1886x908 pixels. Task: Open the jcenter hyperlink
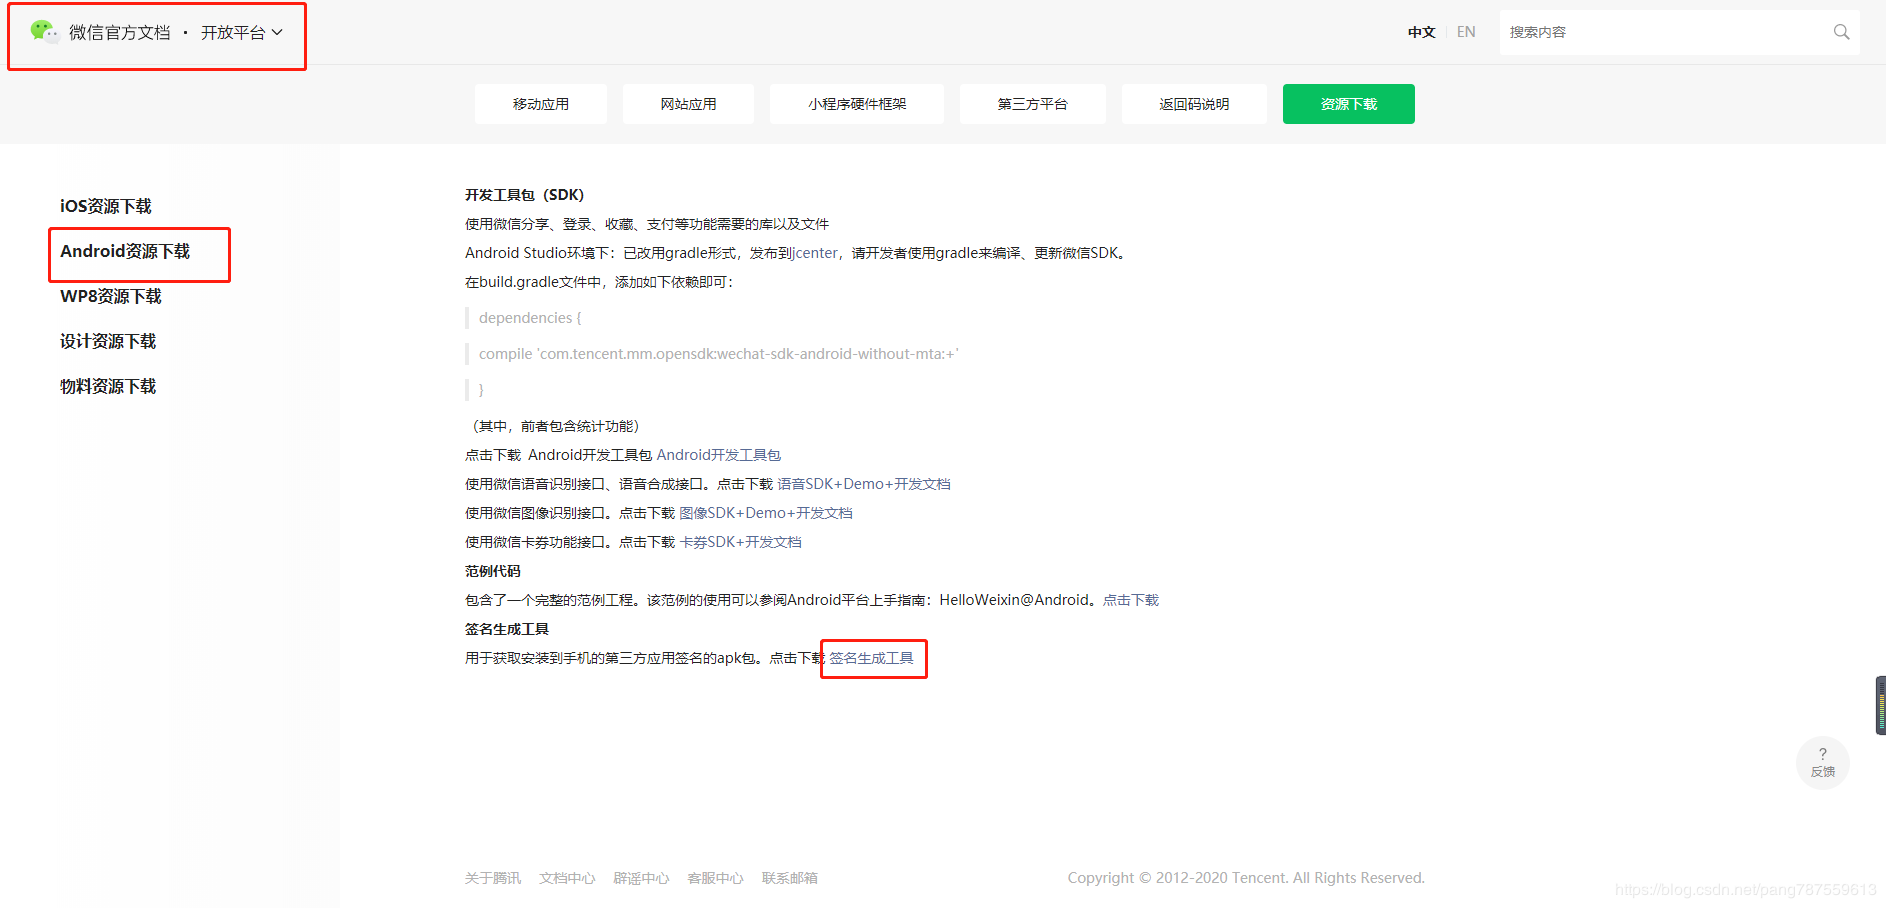(816, 252)
